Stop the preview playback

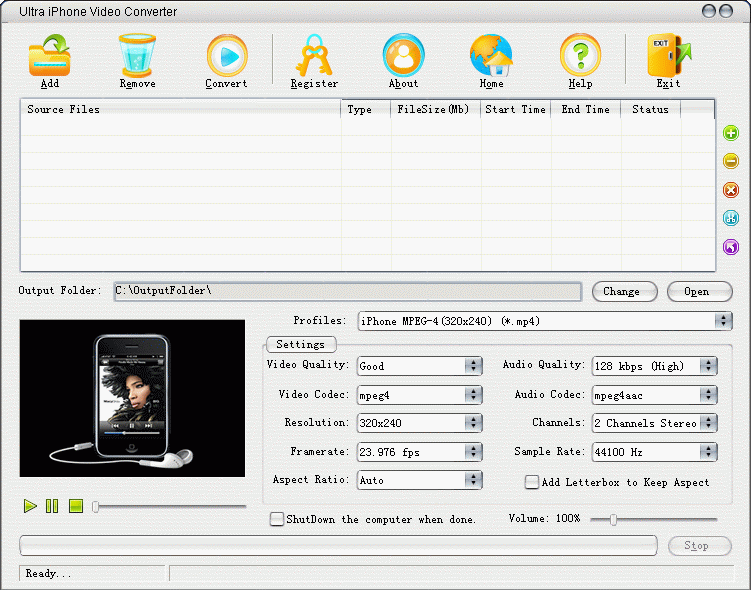click(76, 506)
